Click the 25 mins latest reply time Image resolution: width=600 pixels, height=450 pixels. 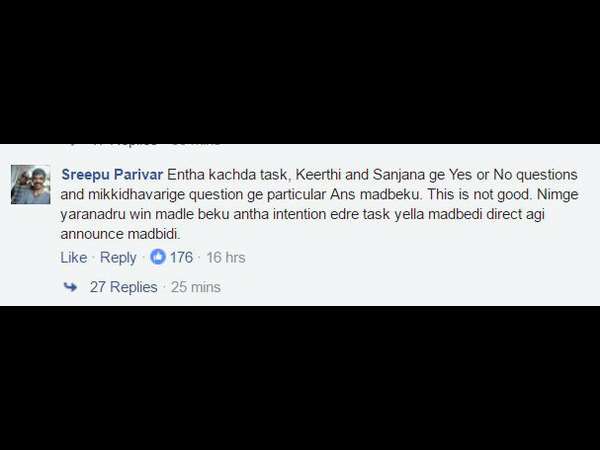click(x=196, y=287)
